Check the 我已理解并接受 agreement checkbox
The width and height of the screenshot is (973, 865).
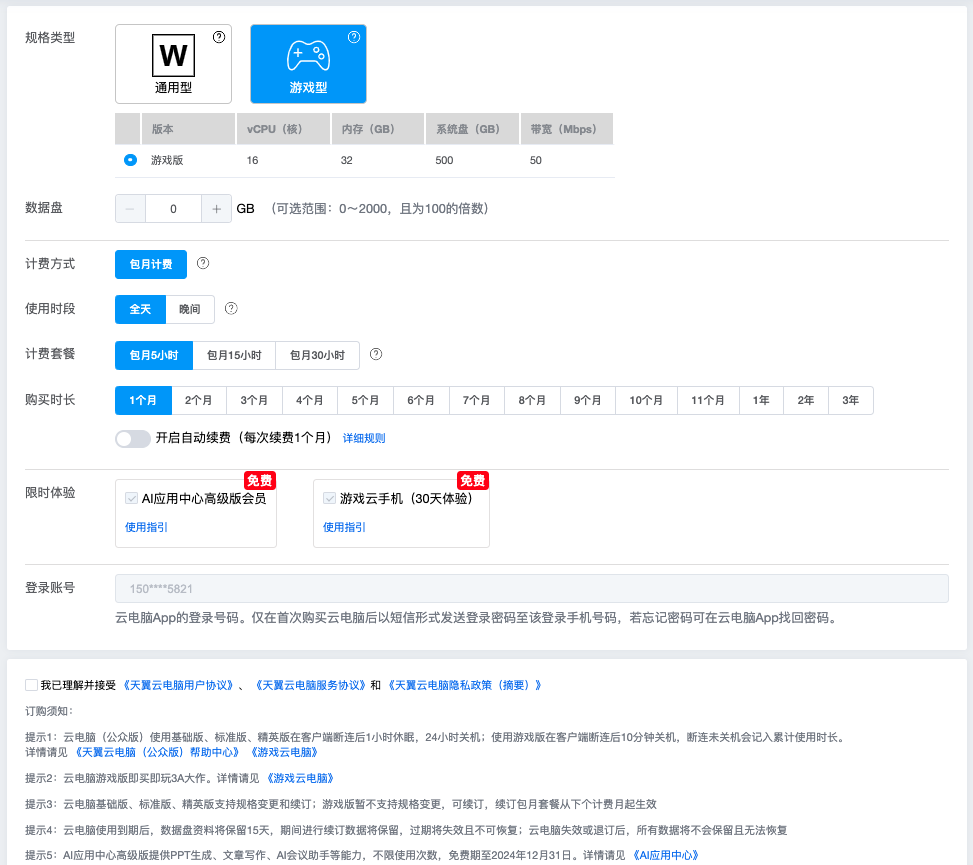pyautogui.click(x=31, y=685)
